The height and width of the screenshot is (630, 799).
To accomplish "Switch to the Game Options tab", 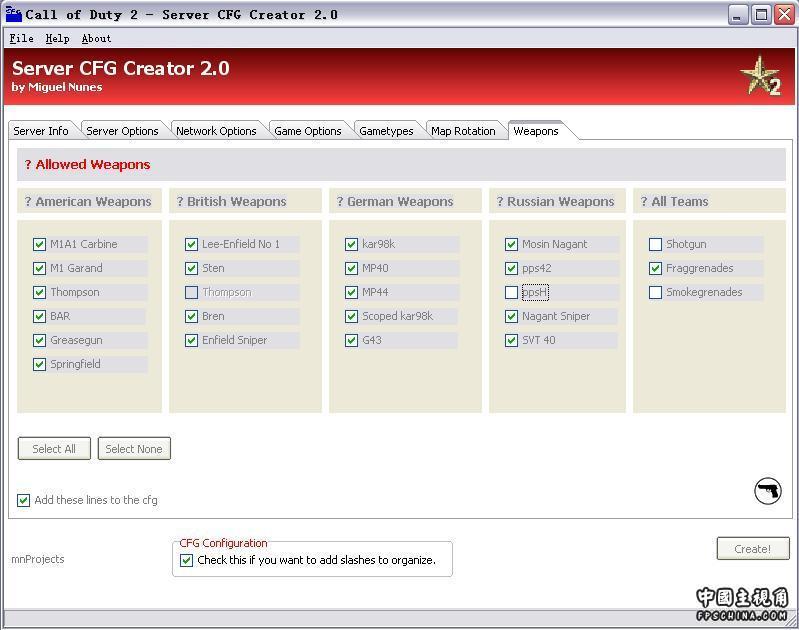I will (x=308, y=131).
